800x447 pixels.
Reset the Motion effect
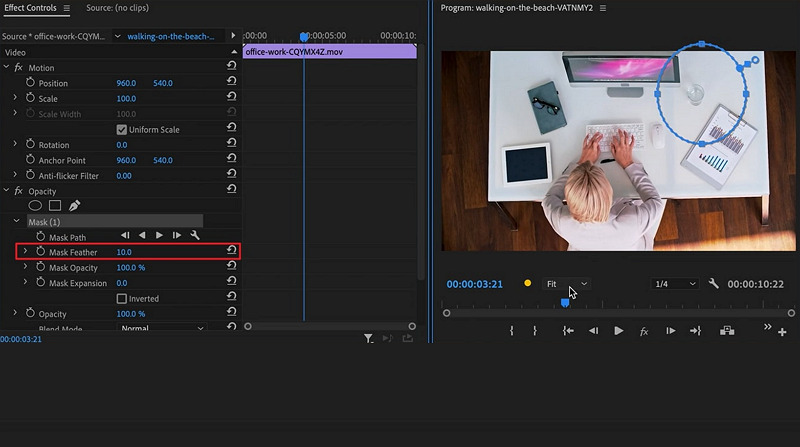(232, 65)
